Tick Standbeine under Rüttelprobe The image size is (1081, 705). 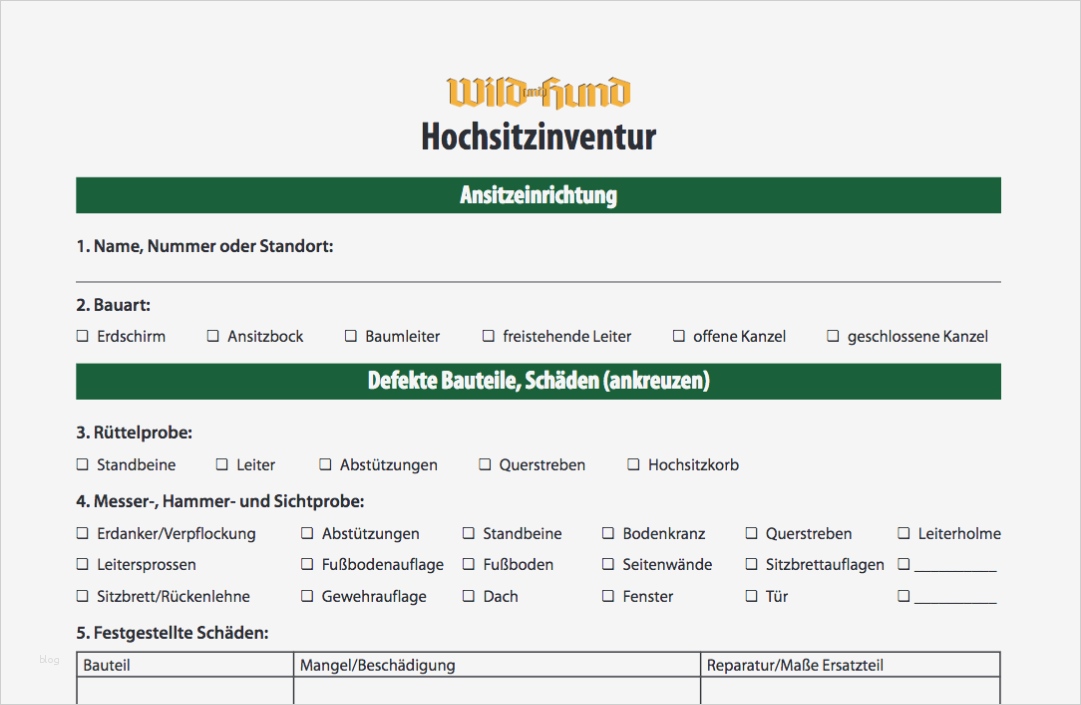(x=83, y=464)
